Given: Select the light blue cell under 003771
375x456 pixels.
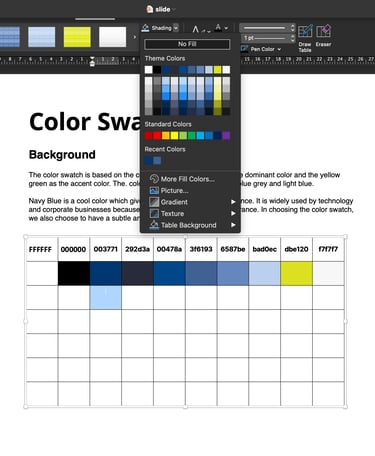Looking at the screenshot, I should click(x=105, y=297).
